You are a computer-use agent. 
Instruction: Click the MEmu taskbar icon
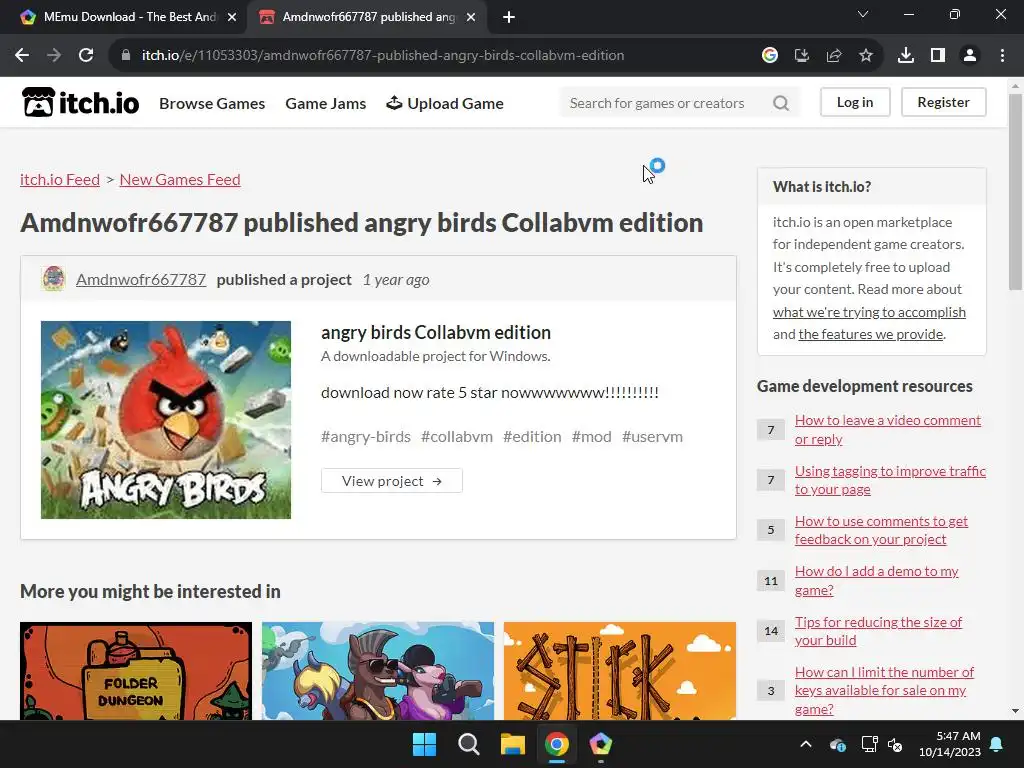600,744
